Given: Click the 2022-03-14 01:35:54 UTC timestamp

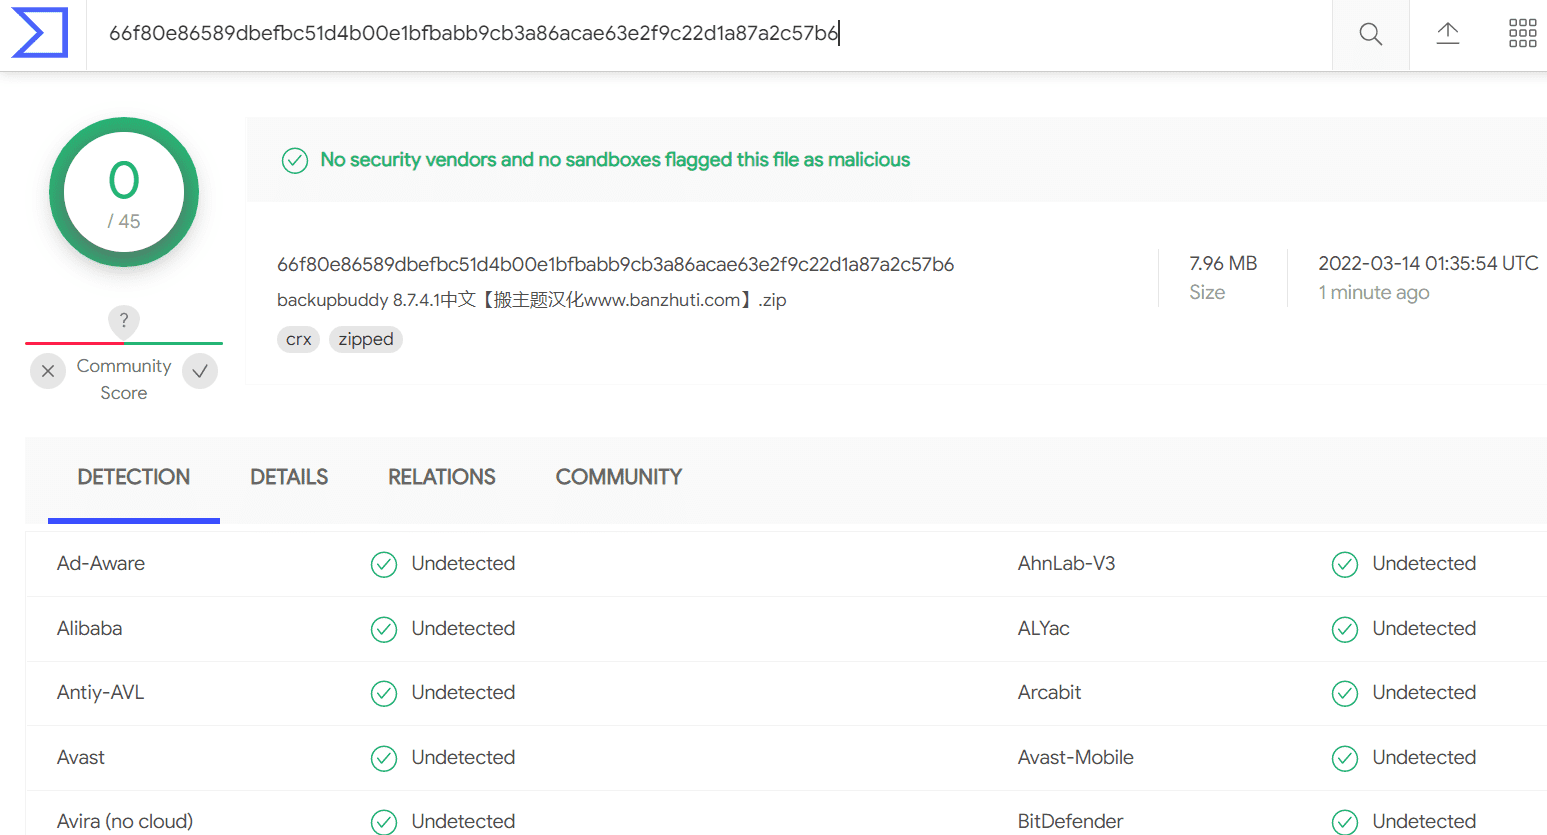Looking at the screenshot, I should tap(1428, 263).
